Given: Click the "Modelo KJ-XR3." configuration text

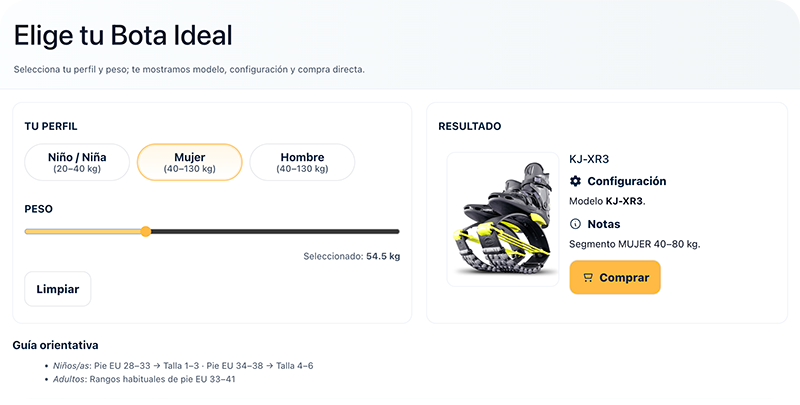Looking at the screenshot, I should 607,201.
